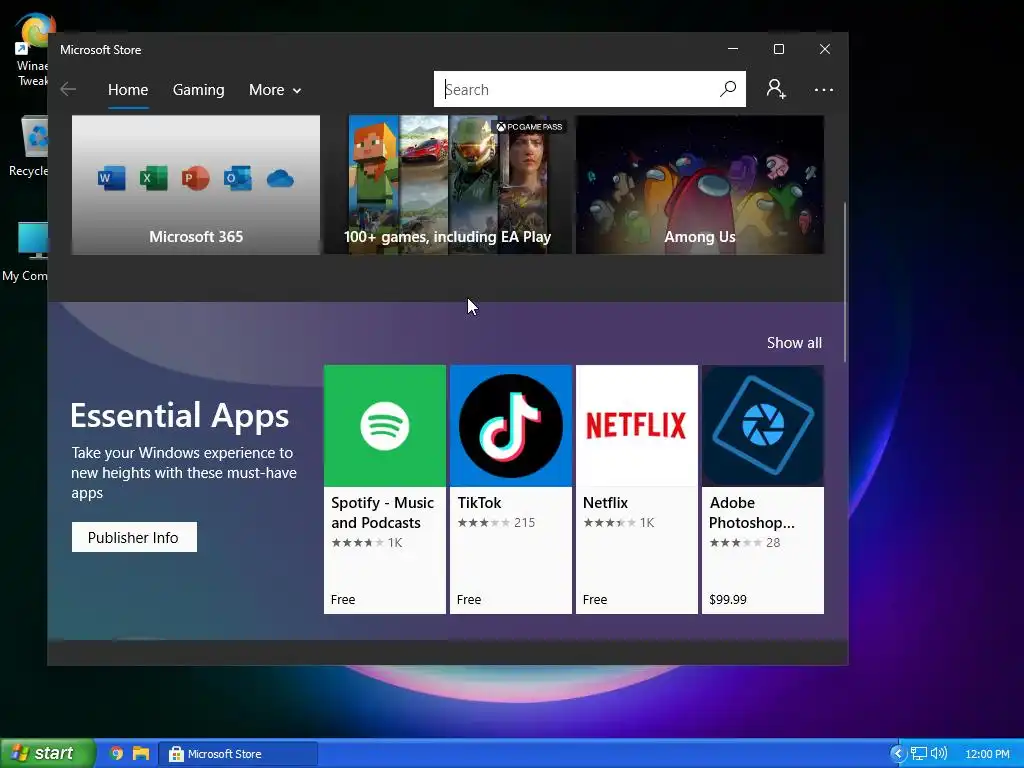Click the Show all link
Screen dimensions: 1024x768
pyautogui.click(x=794, y=343)
